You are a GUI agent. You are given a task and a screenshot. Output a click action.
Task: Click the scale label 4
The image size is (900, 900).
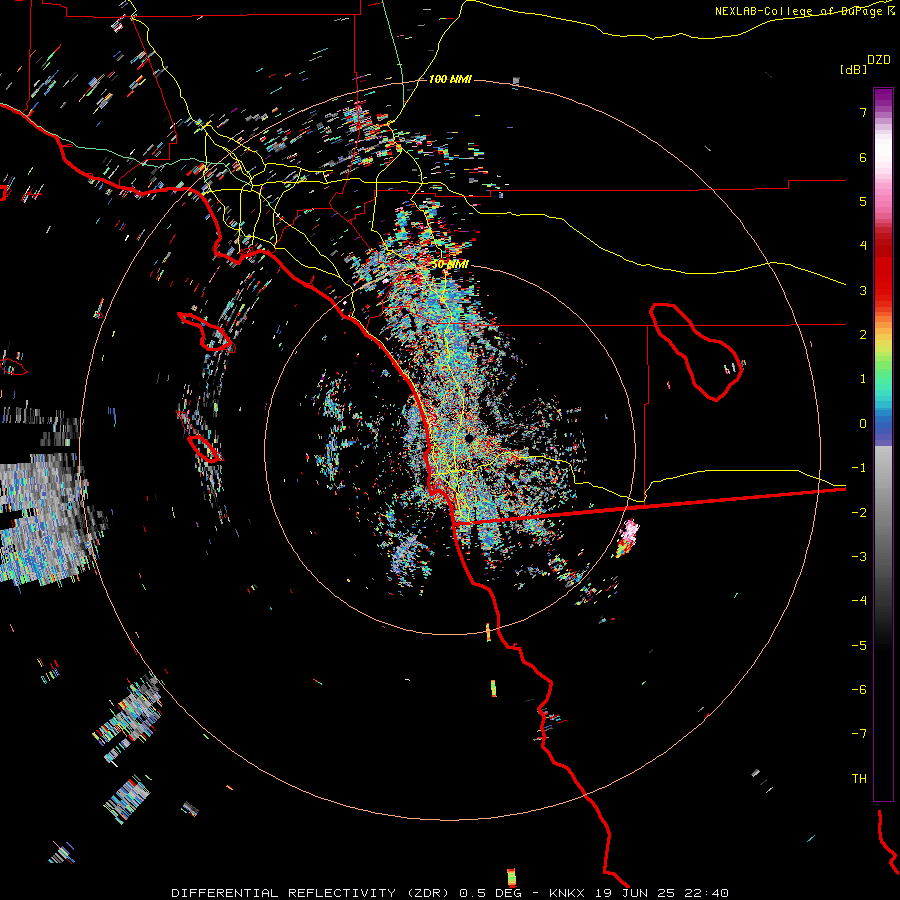pyautogui.click(x=863, y=246)
